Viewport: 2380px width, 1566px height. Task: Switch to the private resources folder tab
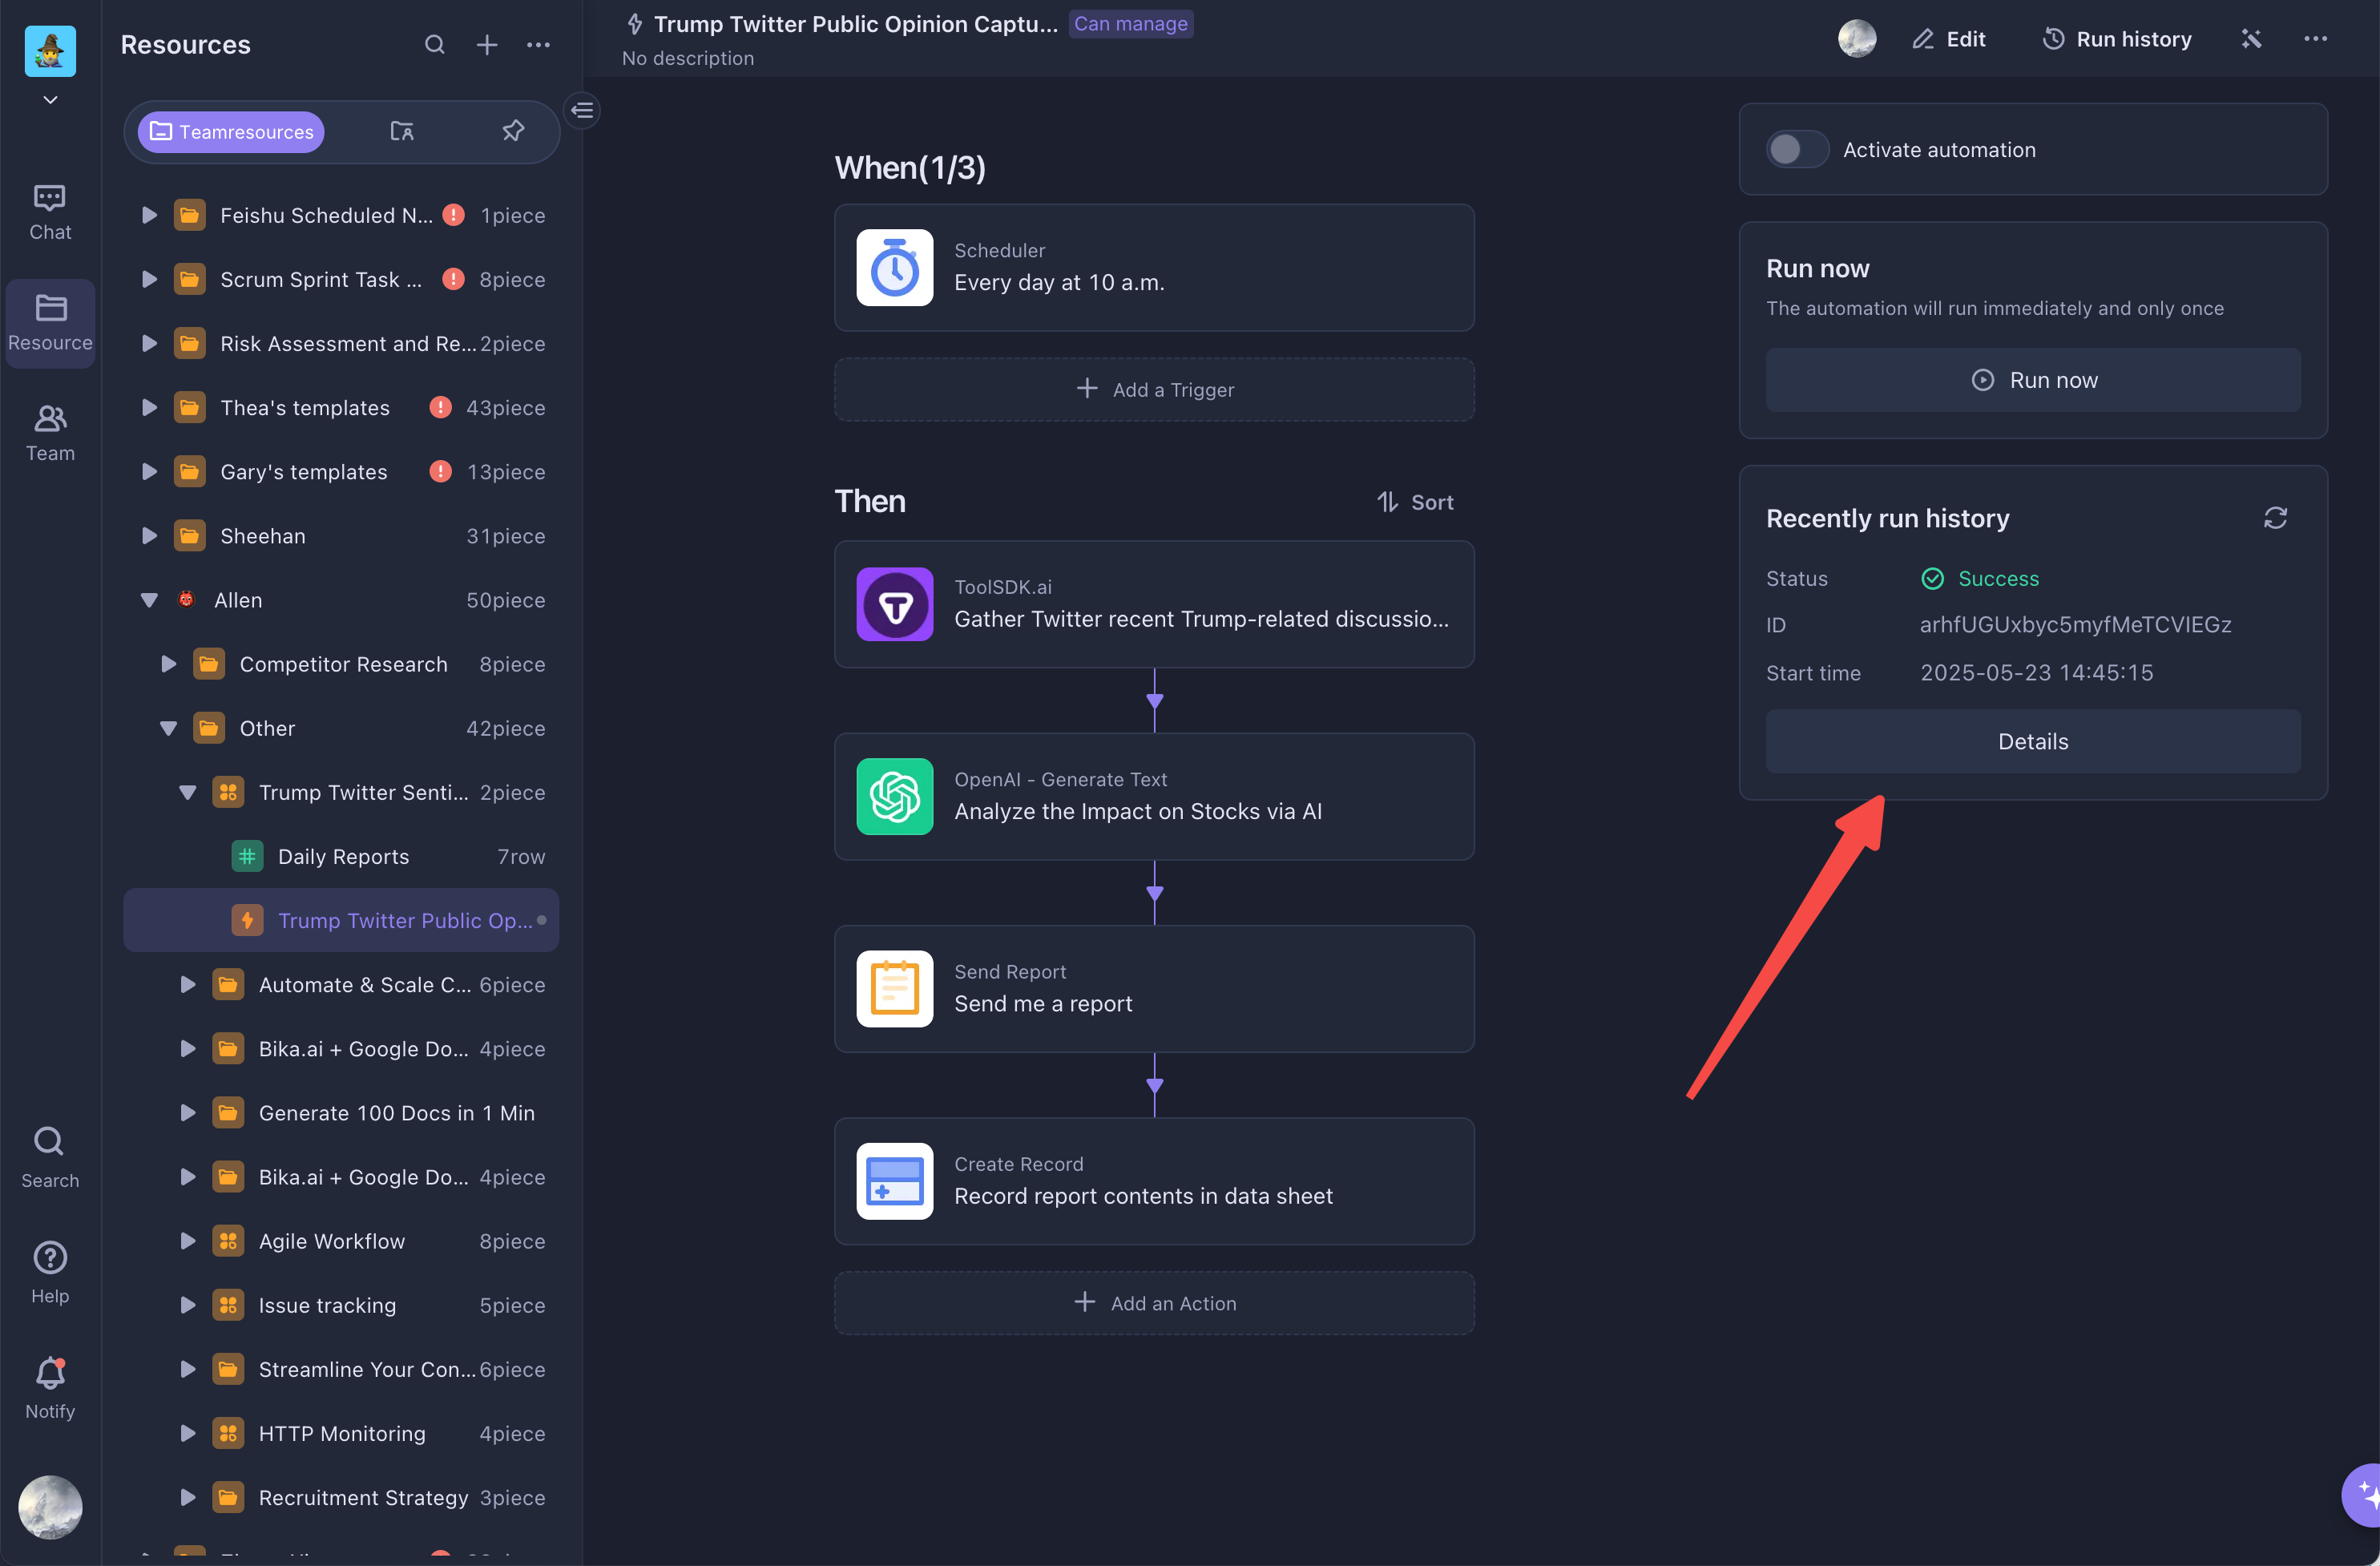point(402,131)
